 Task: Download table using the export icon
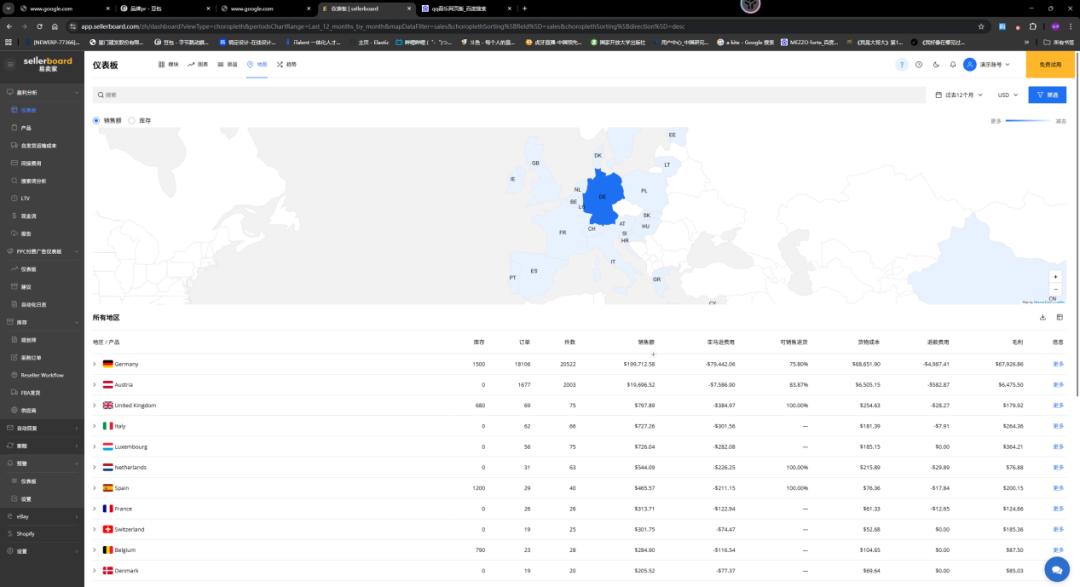pyautogui.click(x=1043, y=318)
